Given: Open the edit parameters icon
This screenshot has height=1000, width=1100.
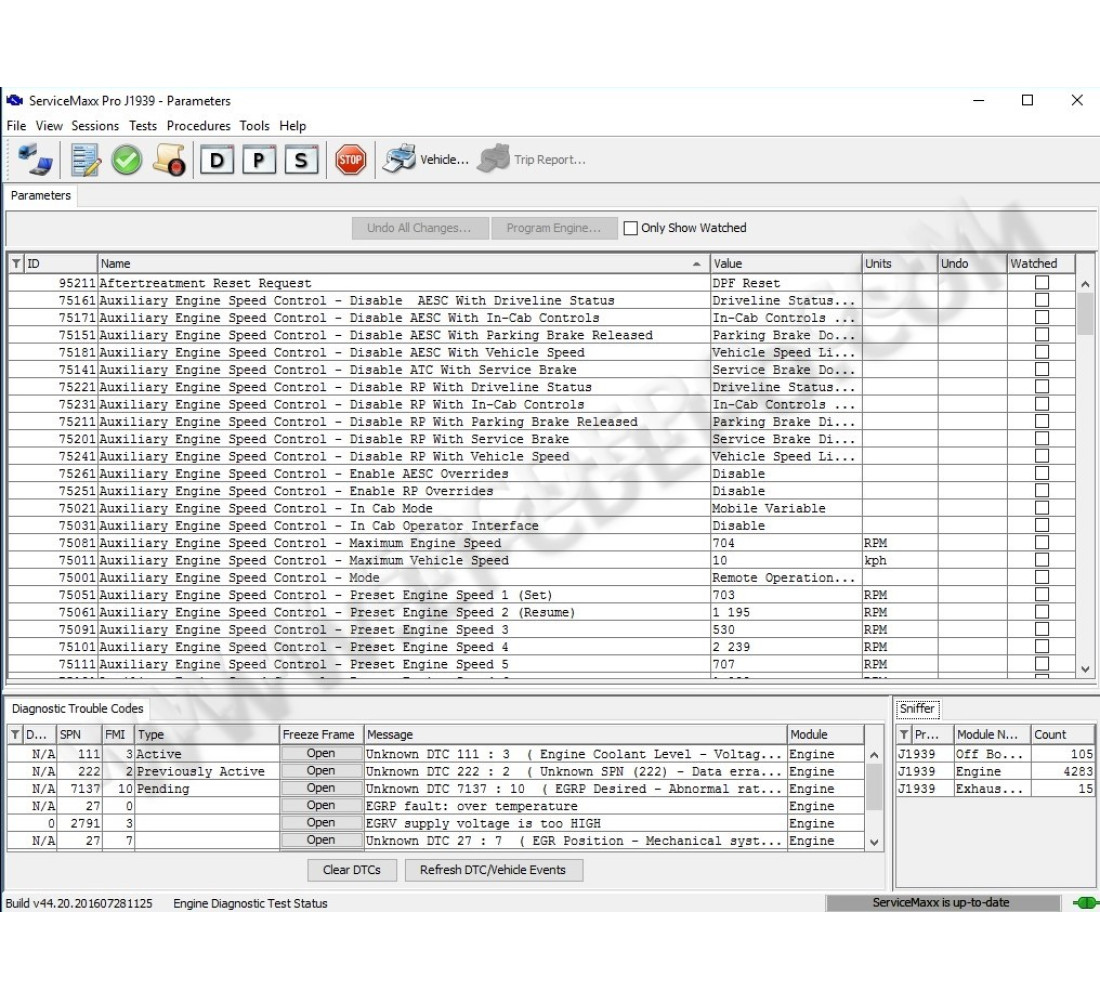Looking at the screenshot, I should [83, 157].
